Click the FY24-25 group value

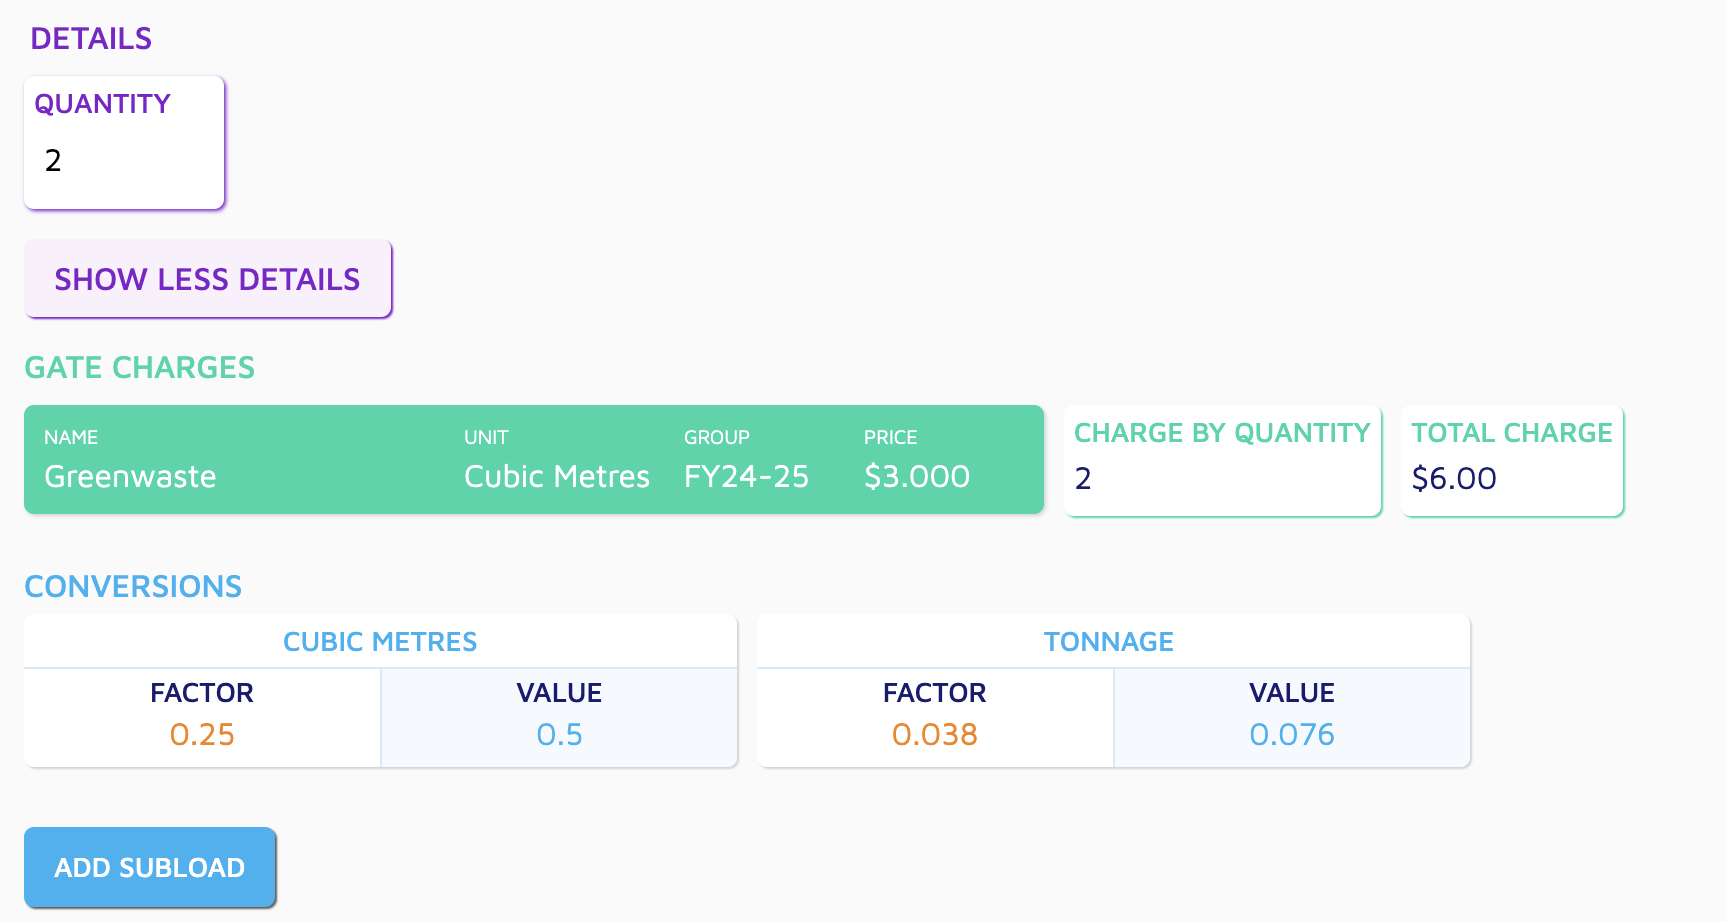(746, 476)
